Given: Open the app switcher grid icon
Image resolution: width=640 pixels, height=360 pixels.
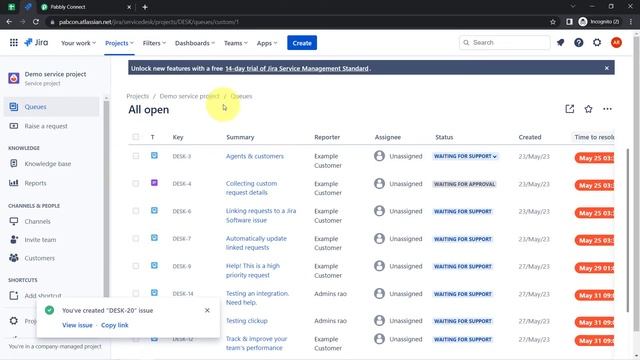Looking at the screenshot, I should pyautogui.click(x=13, y=42).
